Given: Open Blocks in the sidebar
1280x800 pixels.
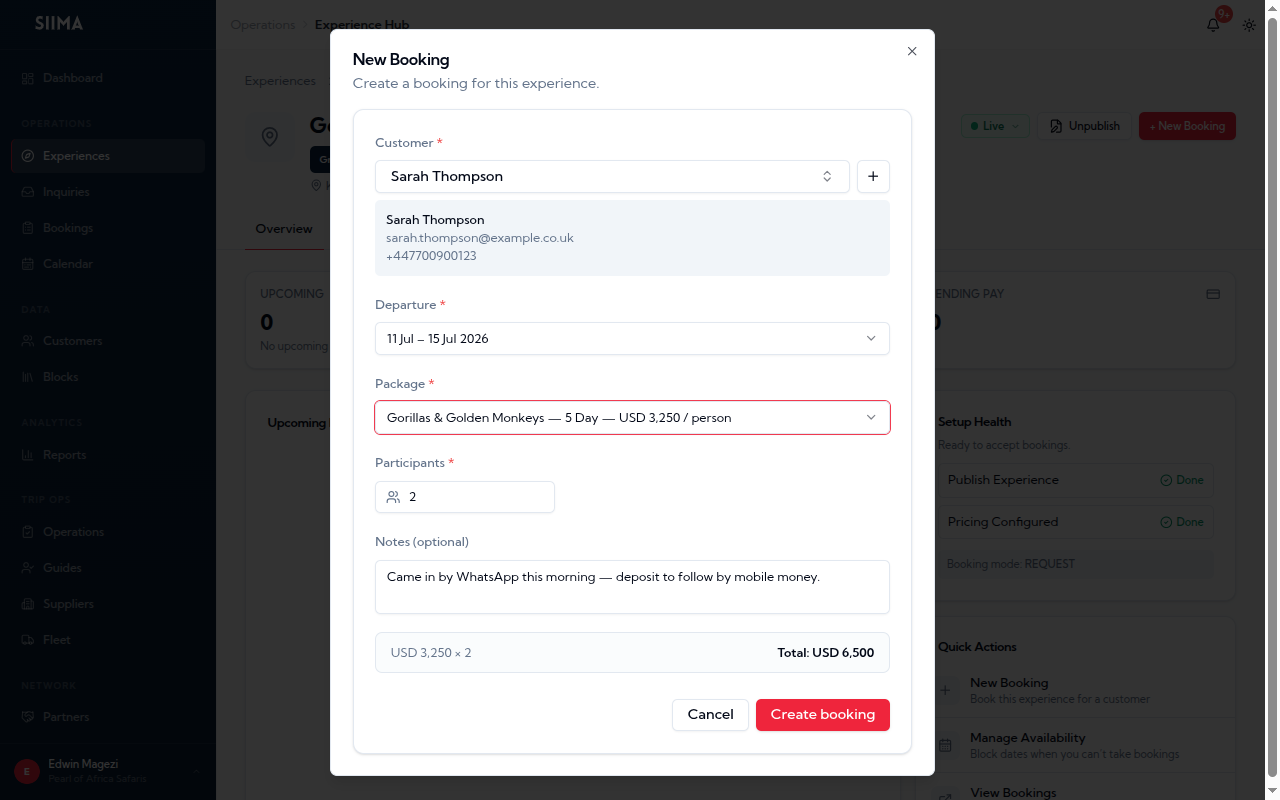Looking at the screenshot, I should click(108, 377).
